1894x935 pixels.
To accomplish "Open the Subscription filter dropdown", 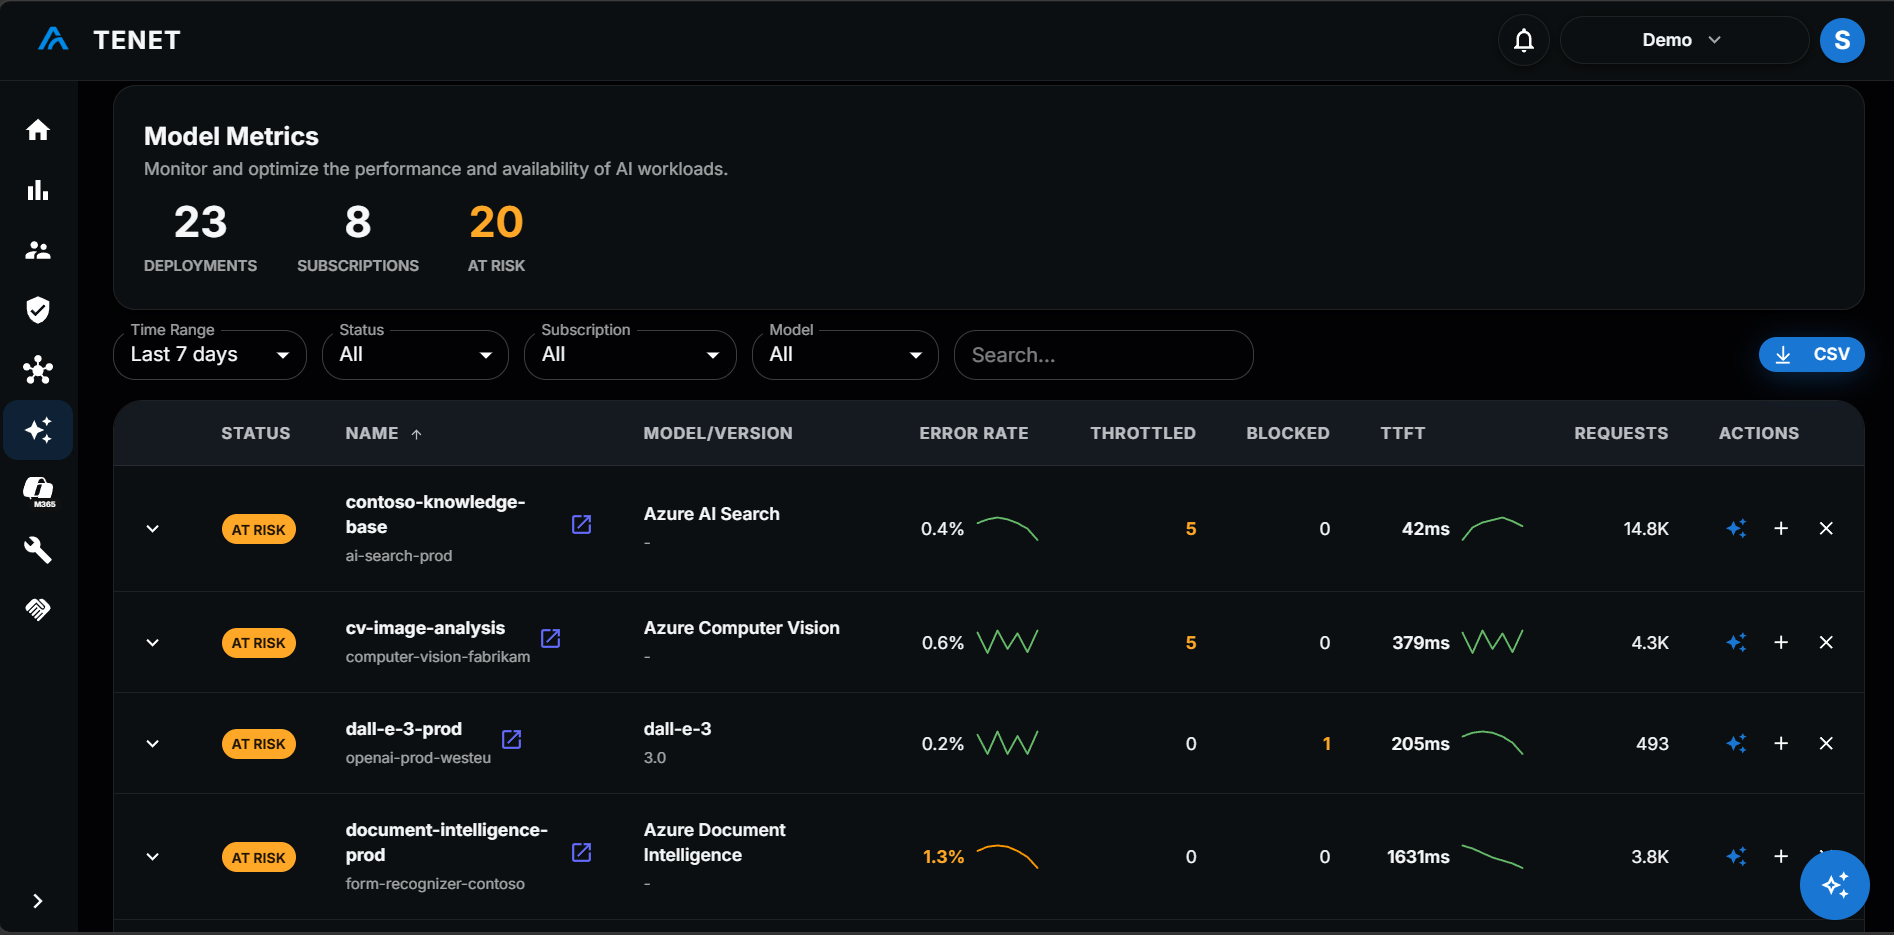I will click(x=630, y=355).
